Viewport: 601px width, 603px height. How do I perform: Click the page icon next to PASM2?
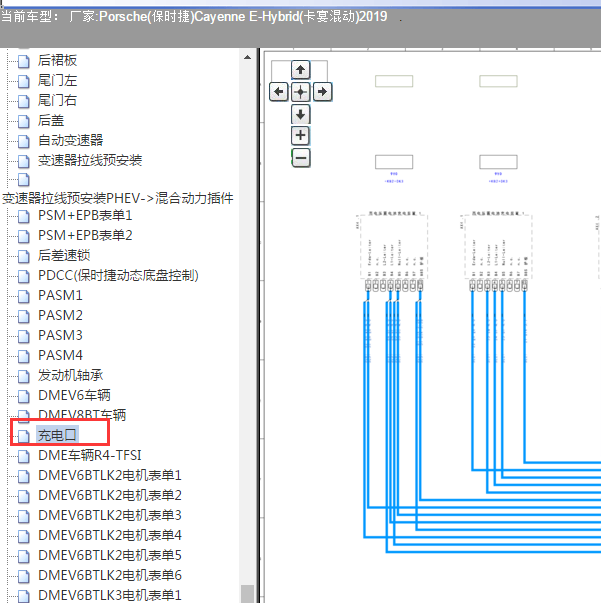click(x=24, y=316)
